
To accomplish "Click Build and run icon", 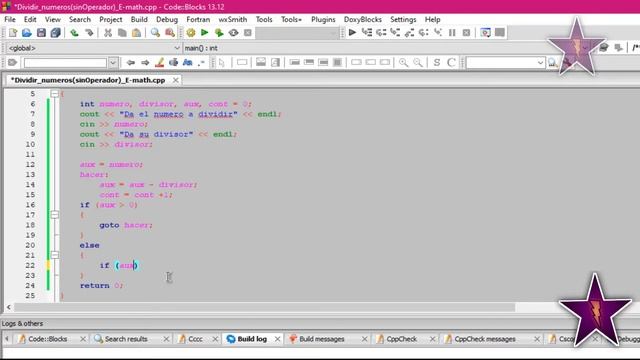I will pyautogui.click(x=219, y=33).
